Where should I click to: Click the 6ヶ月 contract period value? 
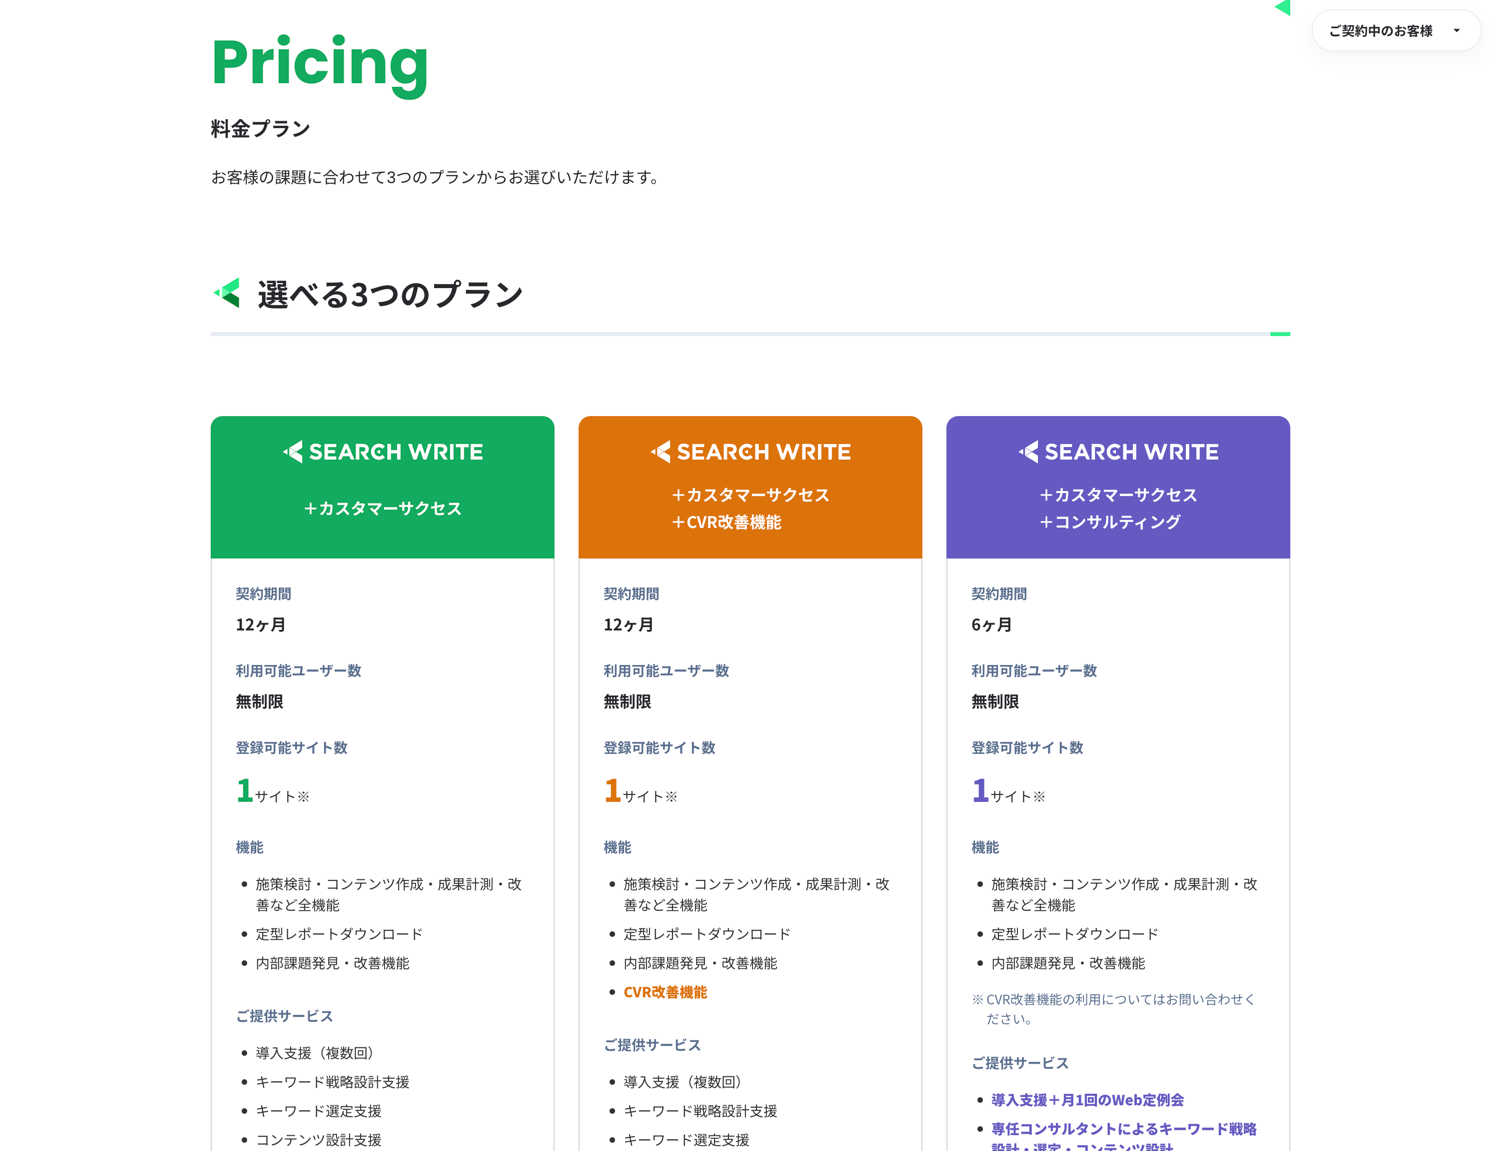click(991, 625)
